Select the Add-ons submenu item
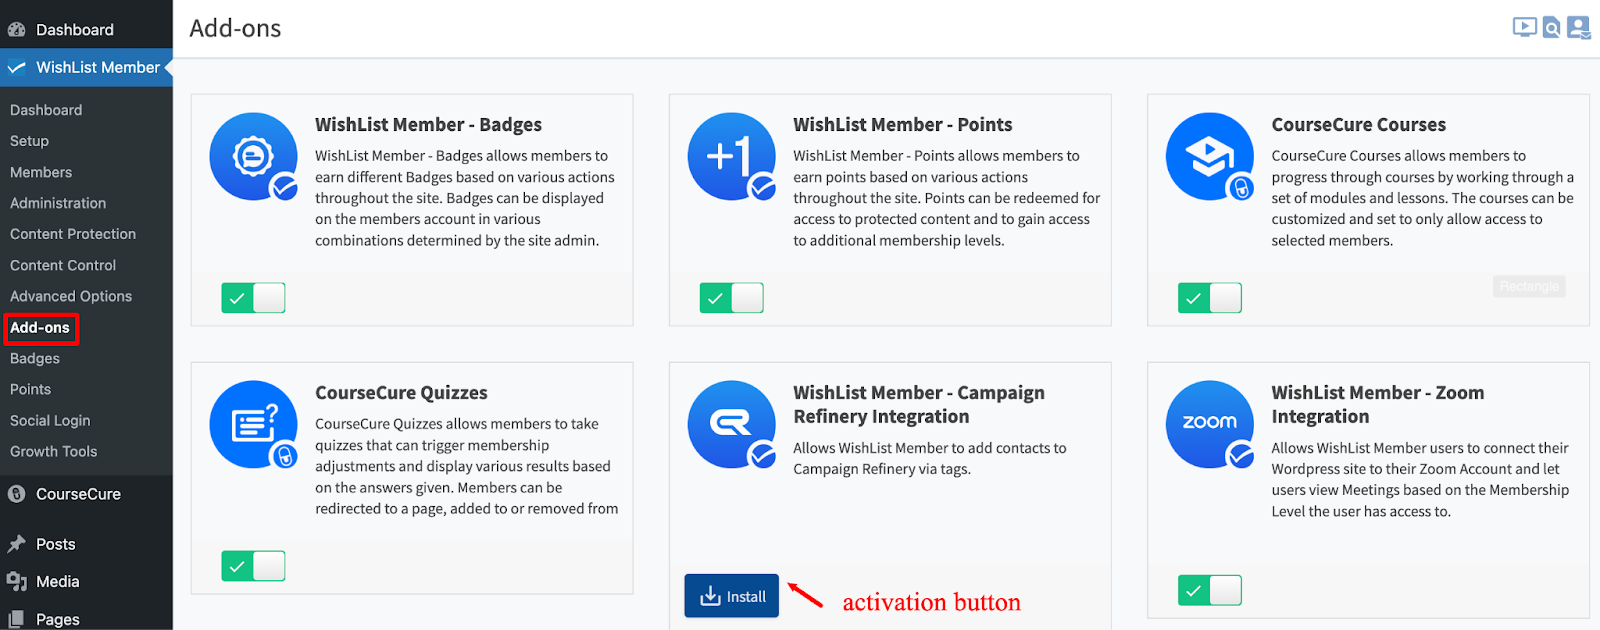This screenshot has height=630, width=1600. click(40, 327)
